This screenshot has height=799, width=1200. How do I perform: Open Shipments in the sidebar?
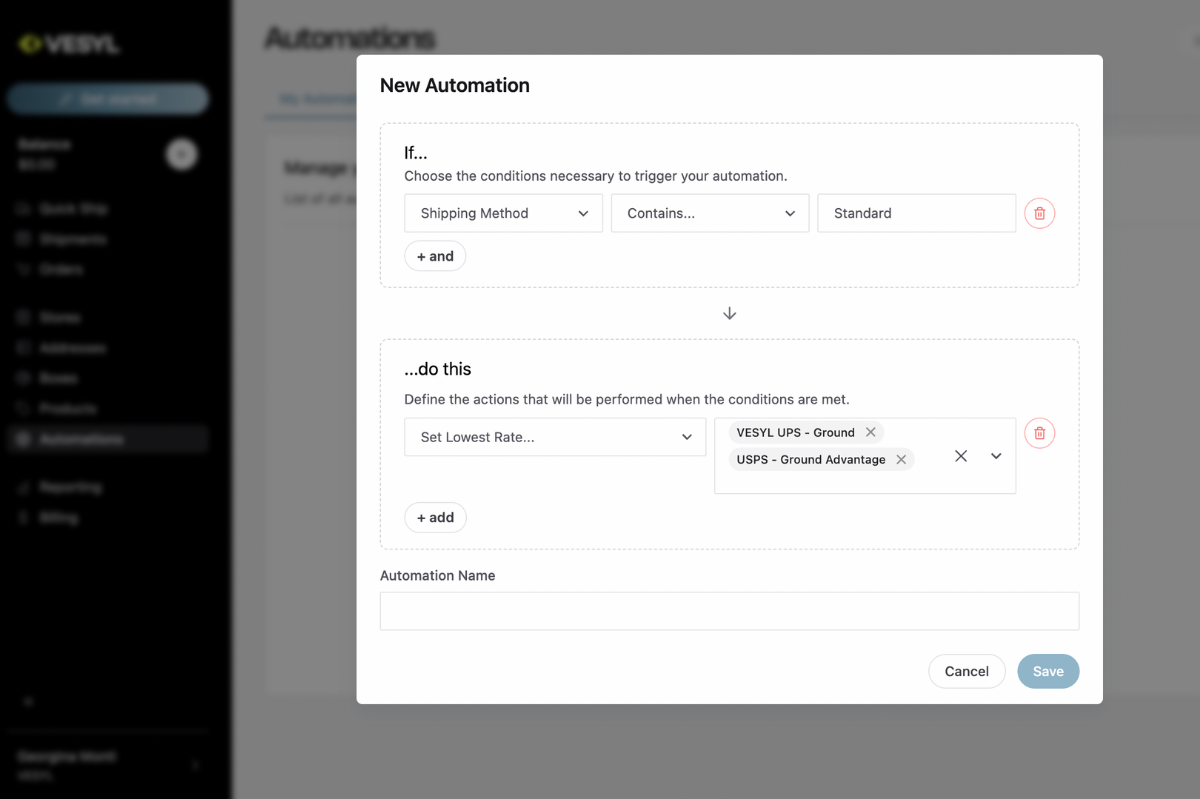coord(73,240)
